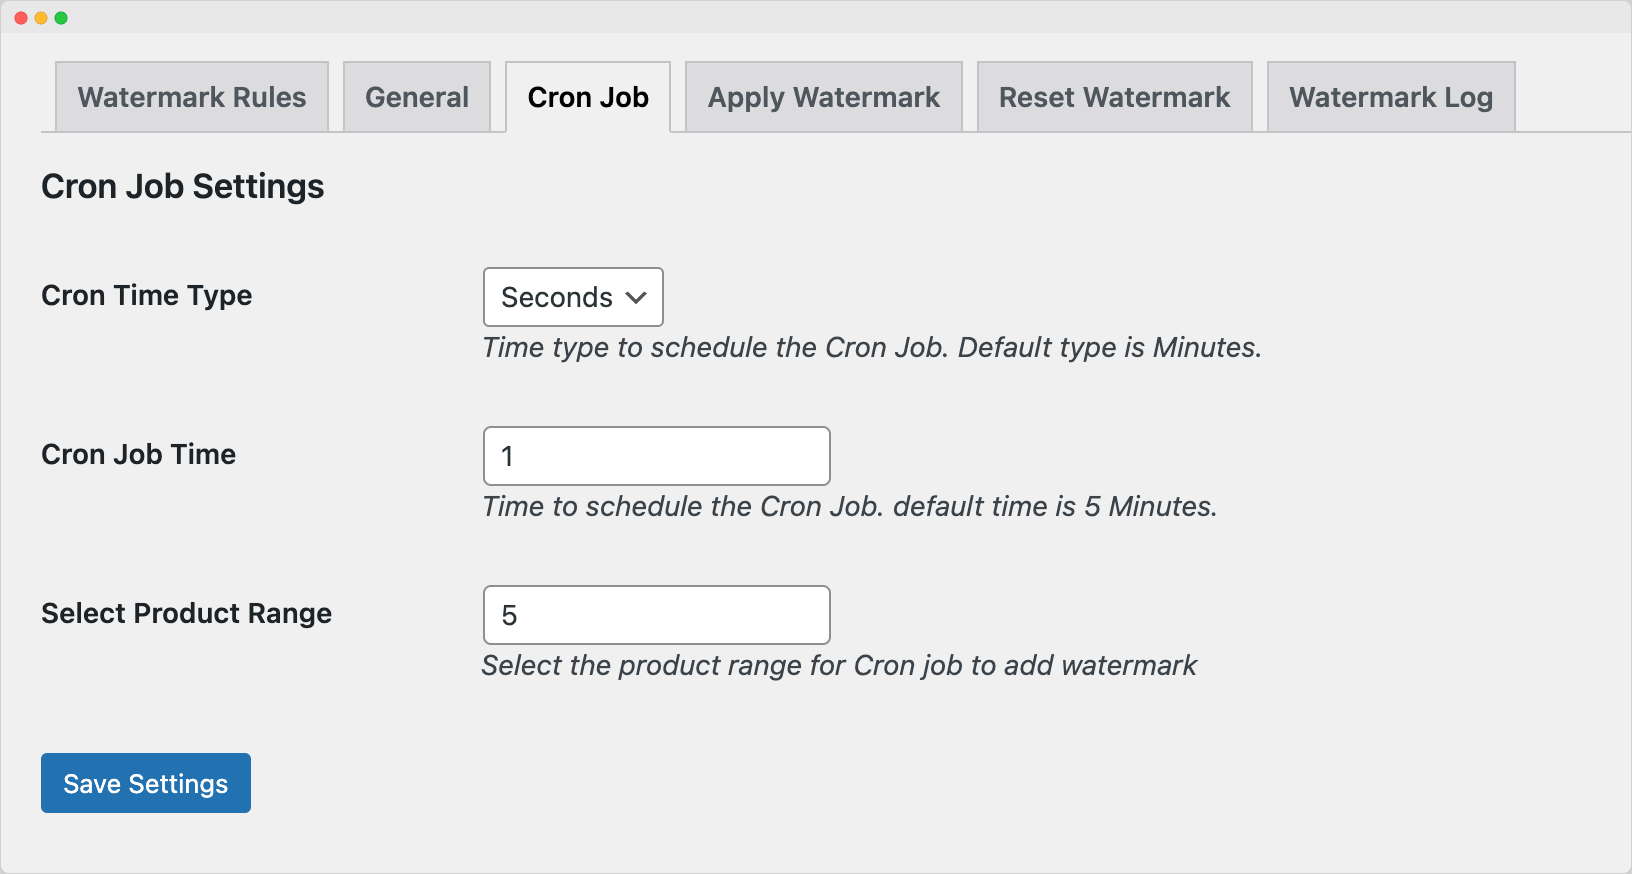
Task: Switch to the Watermark Rules tab
Action: tap(192, 97)
